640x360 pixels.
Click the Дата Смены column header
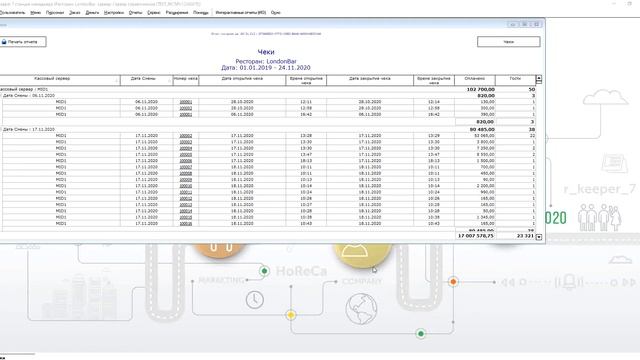point(146,80)
